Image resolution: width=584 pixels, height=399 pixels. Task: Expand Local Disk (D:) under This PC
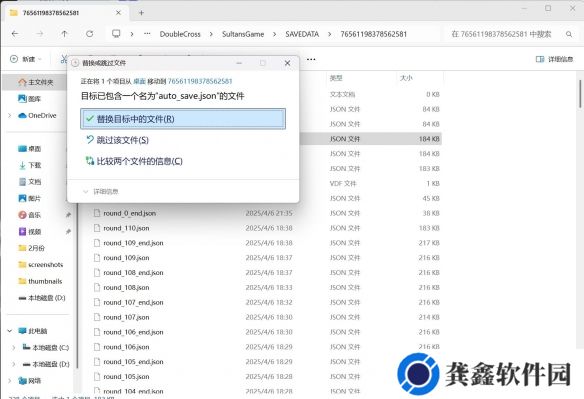(x=14, y=364)
